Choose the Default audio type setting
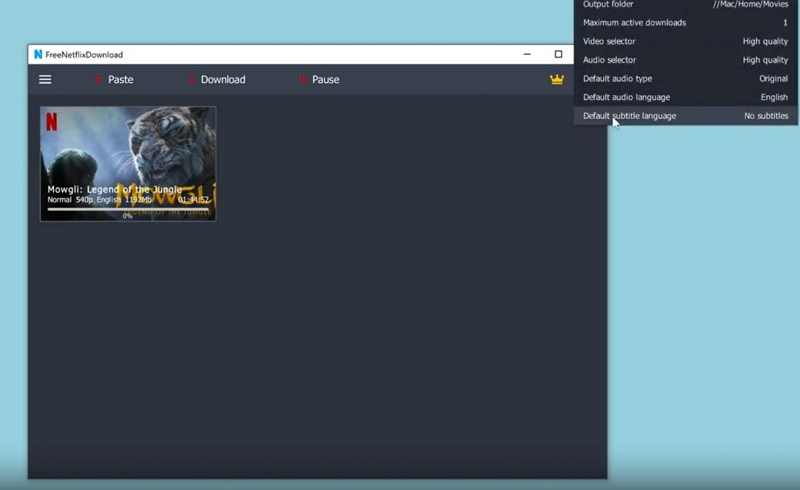The image size is (800, 490). tap(685, 79)
